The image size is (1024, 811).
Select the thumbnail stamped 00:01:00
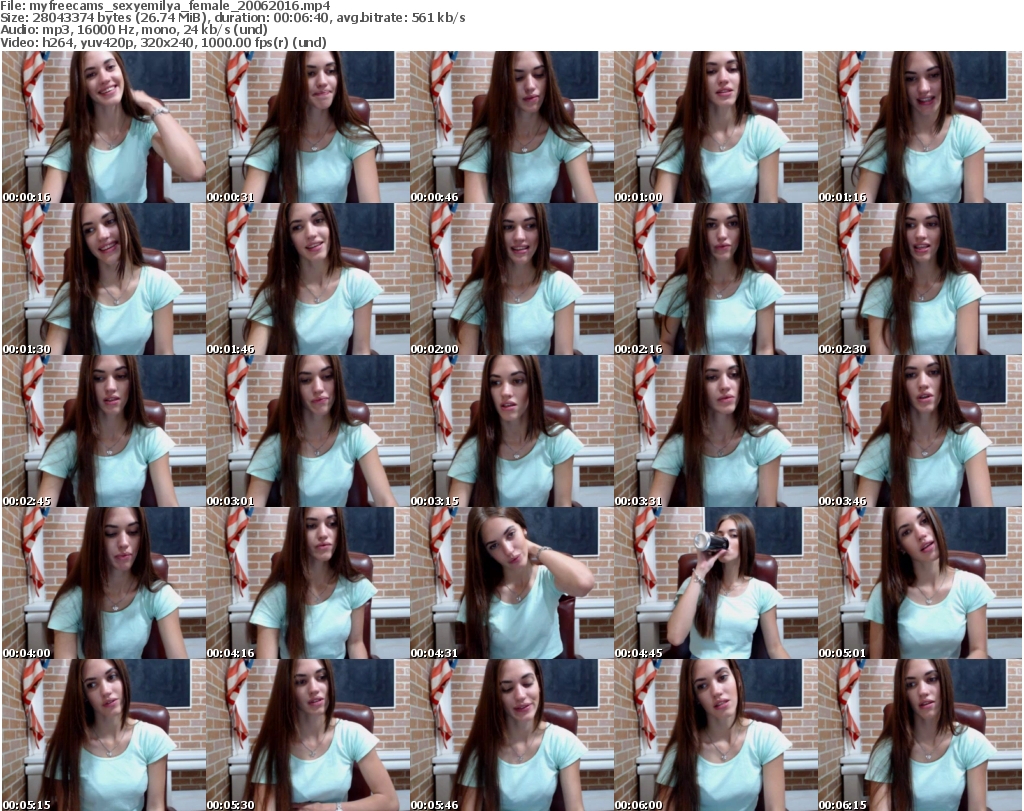coord(716,127)
